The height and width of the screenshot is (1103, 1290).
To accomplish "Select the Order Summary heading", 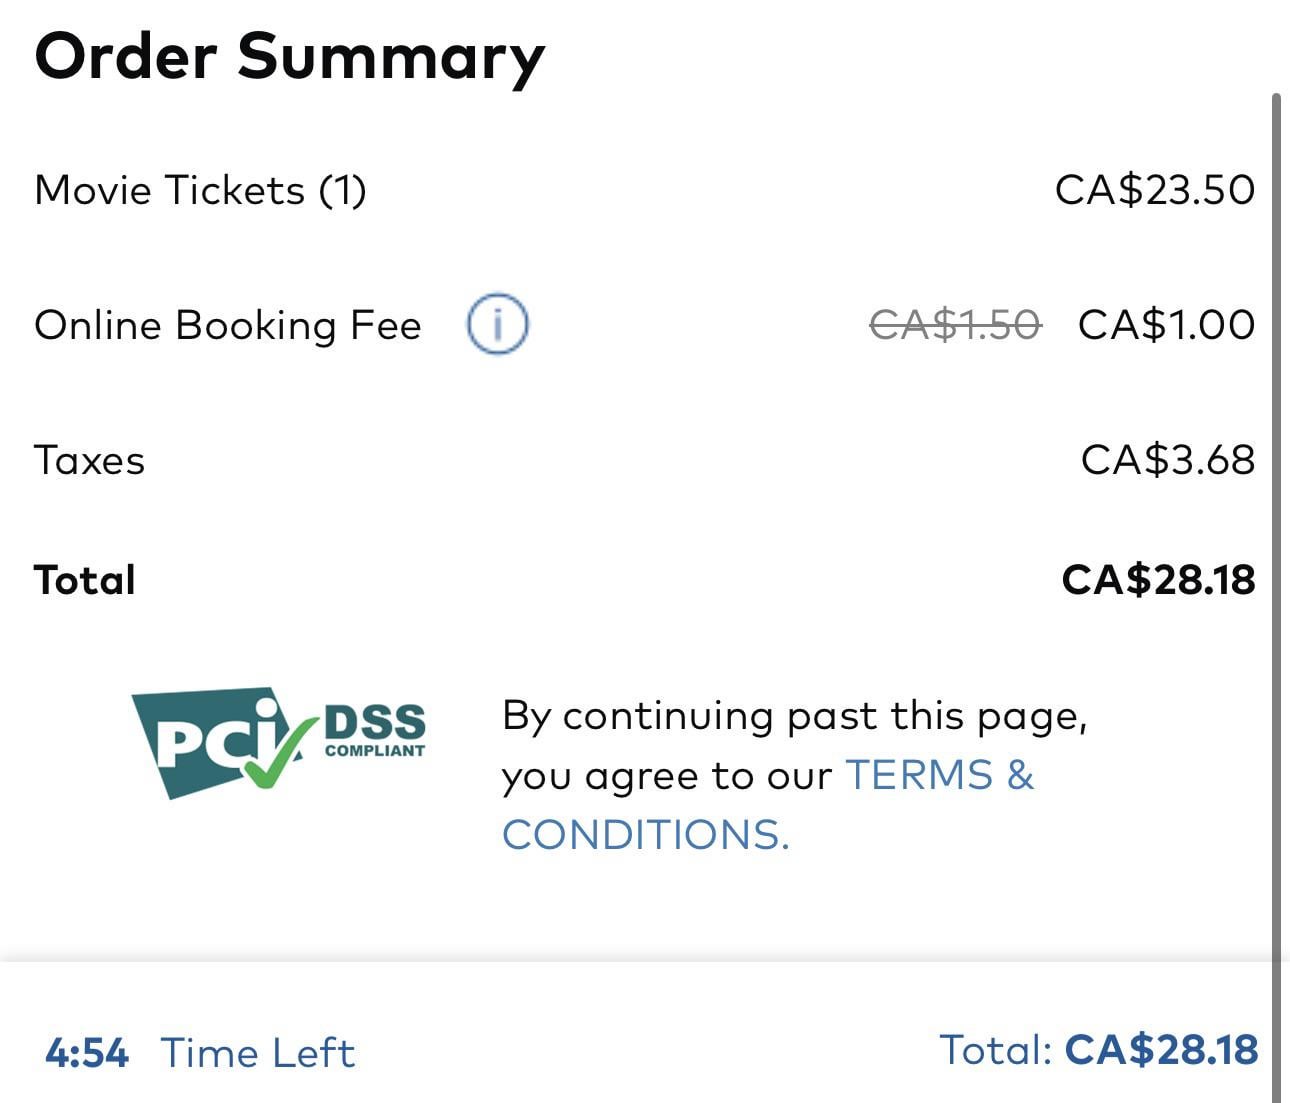I will [290, 58].
